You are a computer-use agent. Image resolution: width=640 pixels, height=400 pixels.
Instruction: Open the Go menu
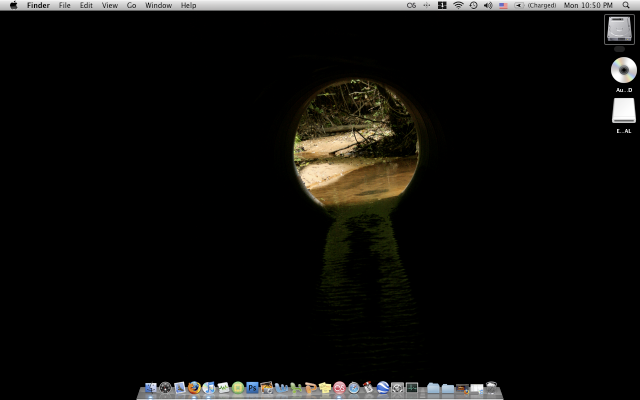coord(131,5)
